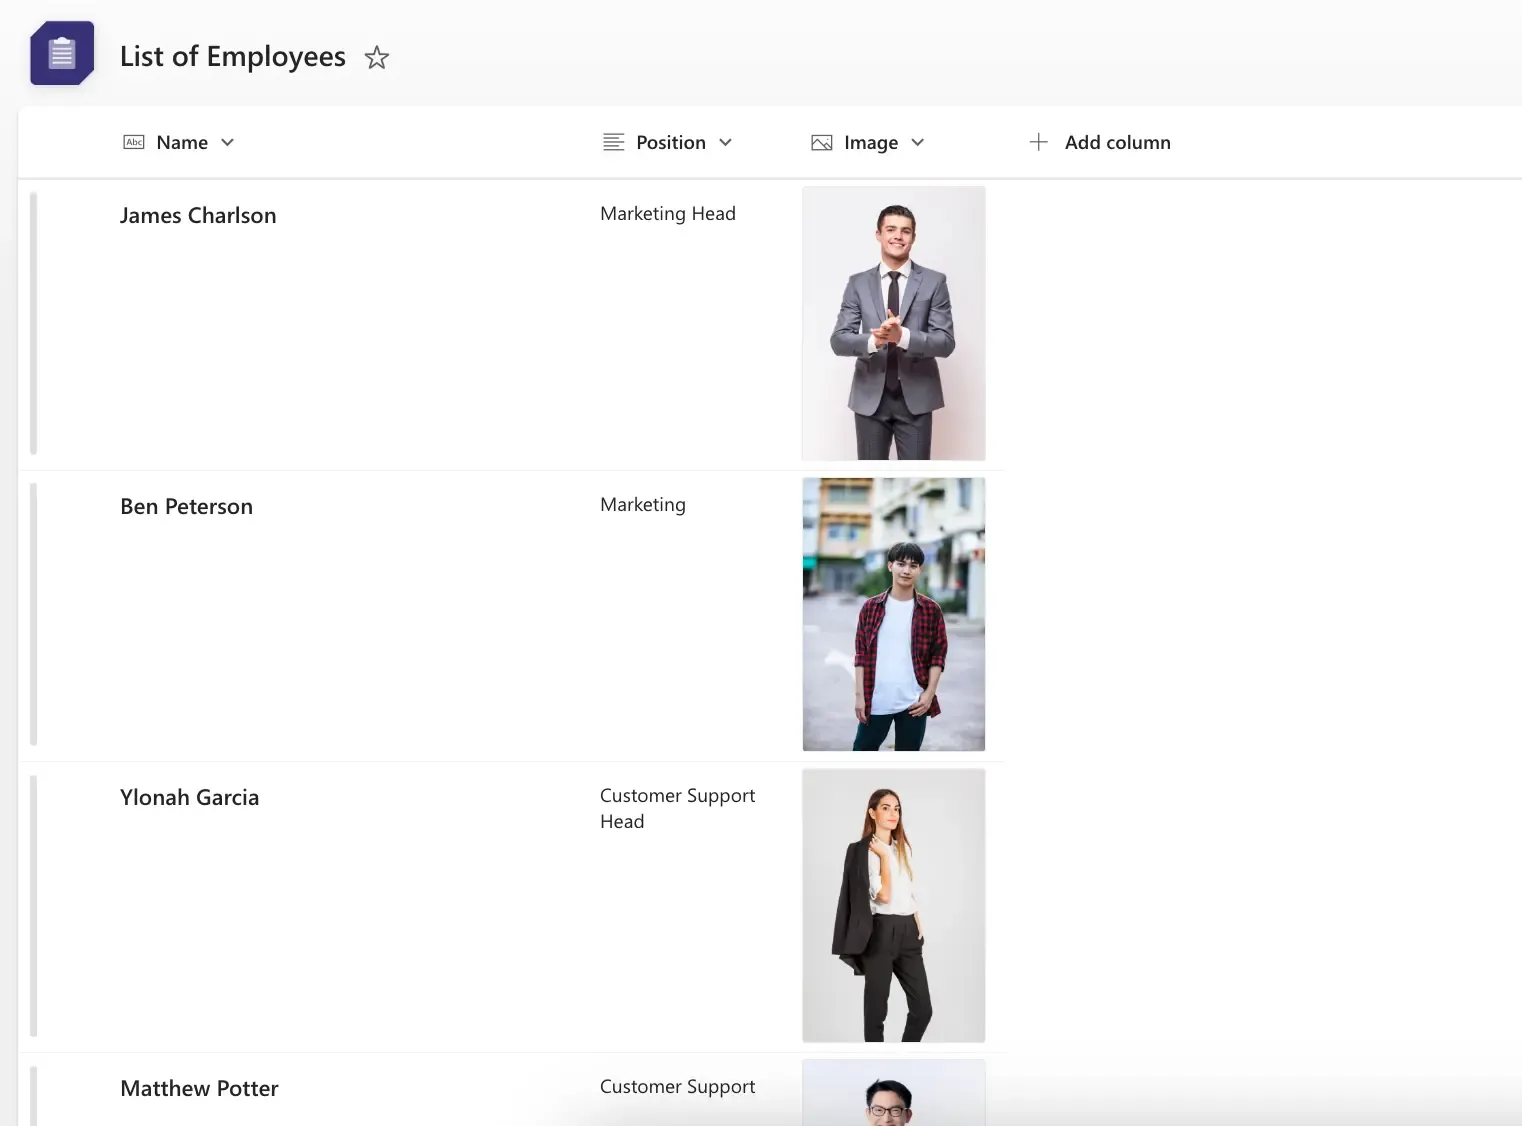Open the James Charlson item

pos(198,216)
